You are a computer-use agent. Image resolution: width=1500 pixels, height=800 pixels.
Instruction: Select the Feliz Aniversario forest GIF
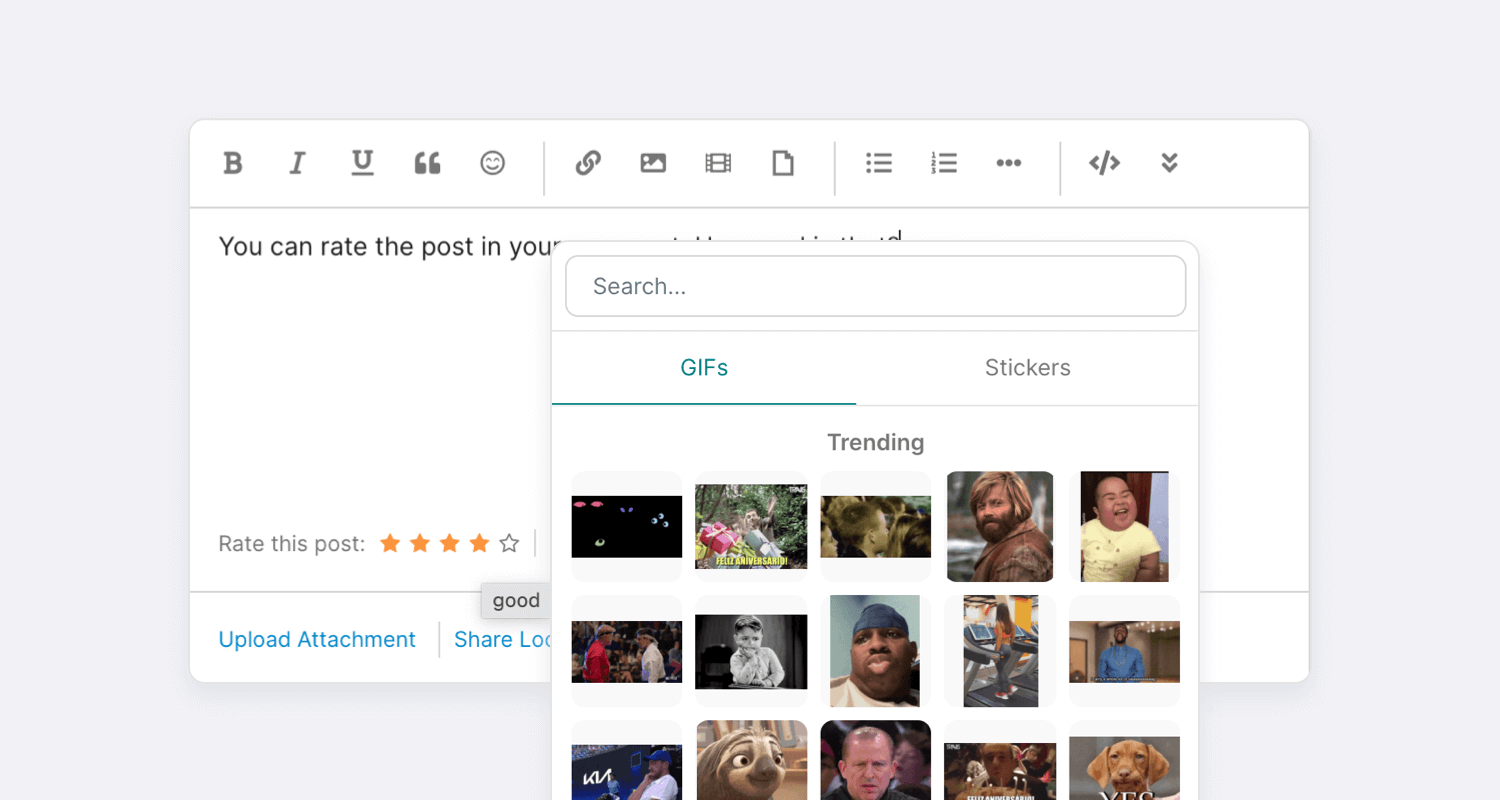click(751, 526)
